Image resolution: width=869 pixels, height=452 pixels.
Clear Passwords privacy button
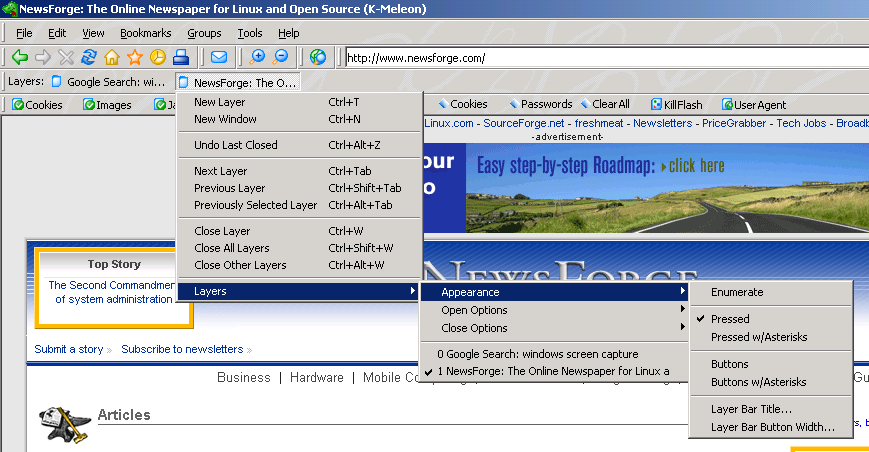[540, 104]
